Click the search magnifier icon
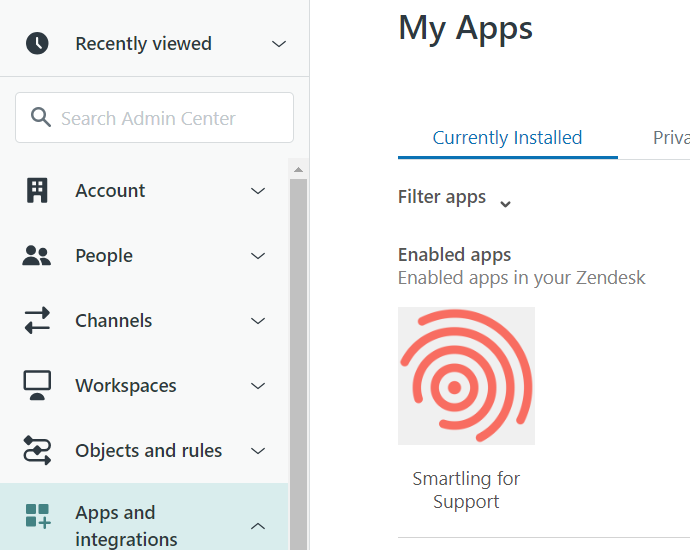 [x=41, y=118]
